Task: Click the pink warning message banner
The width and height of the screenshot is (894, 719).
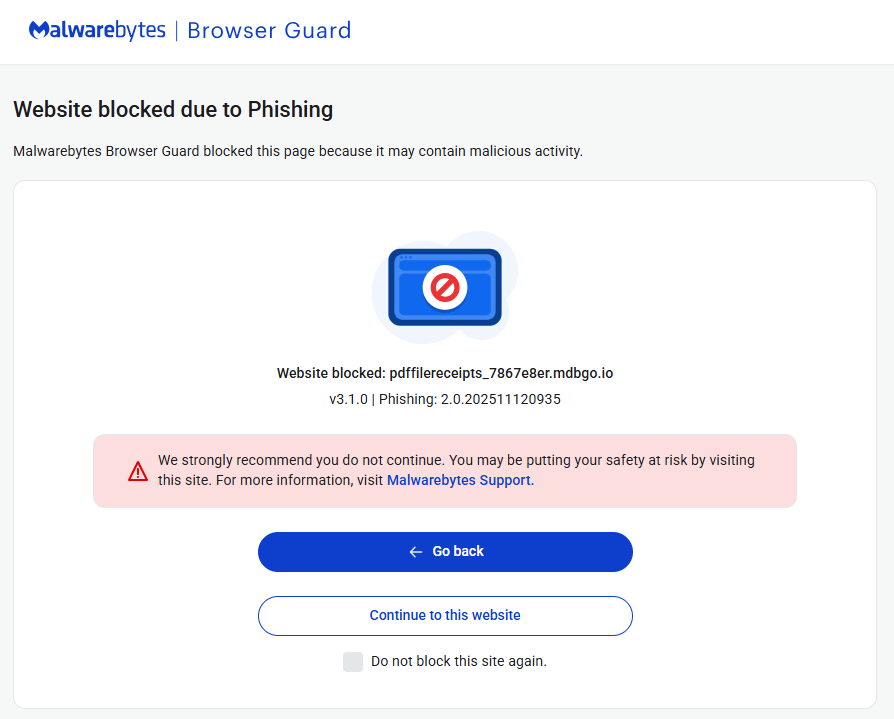Action: point(445,469)
